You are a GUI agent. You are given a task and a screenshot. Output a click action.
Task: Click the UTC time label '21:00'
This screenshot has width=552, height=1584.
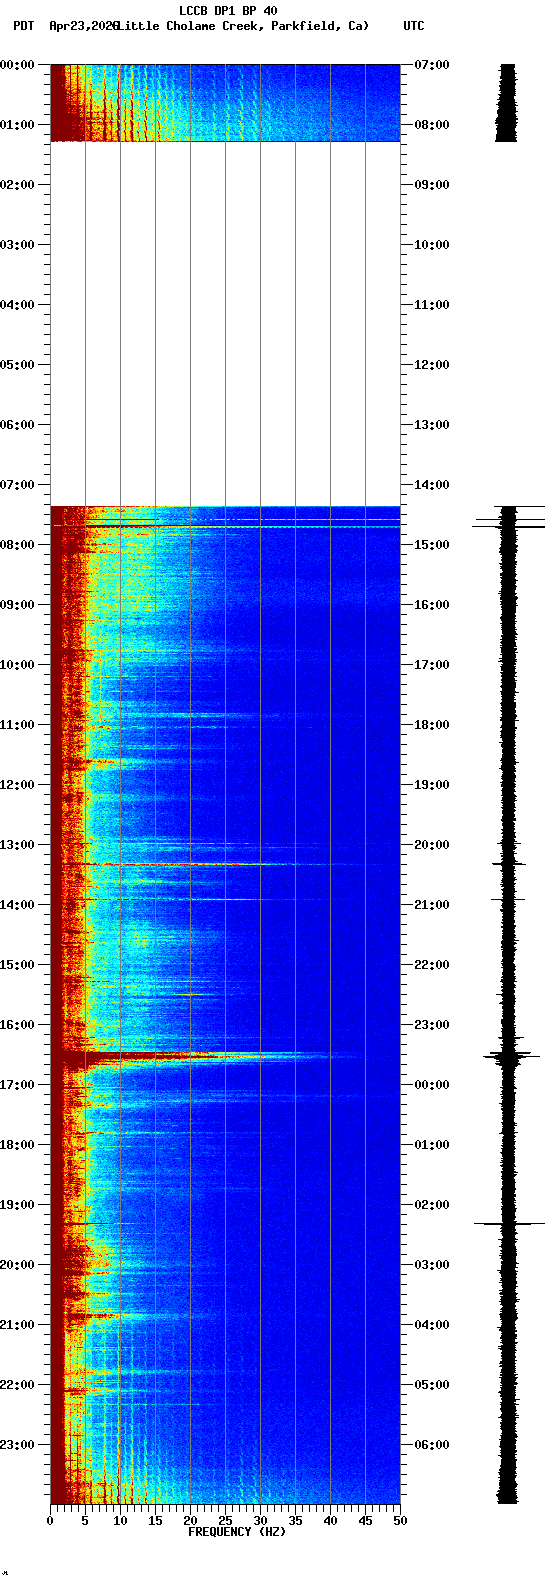pyautogui.click(x=432, y=905)
